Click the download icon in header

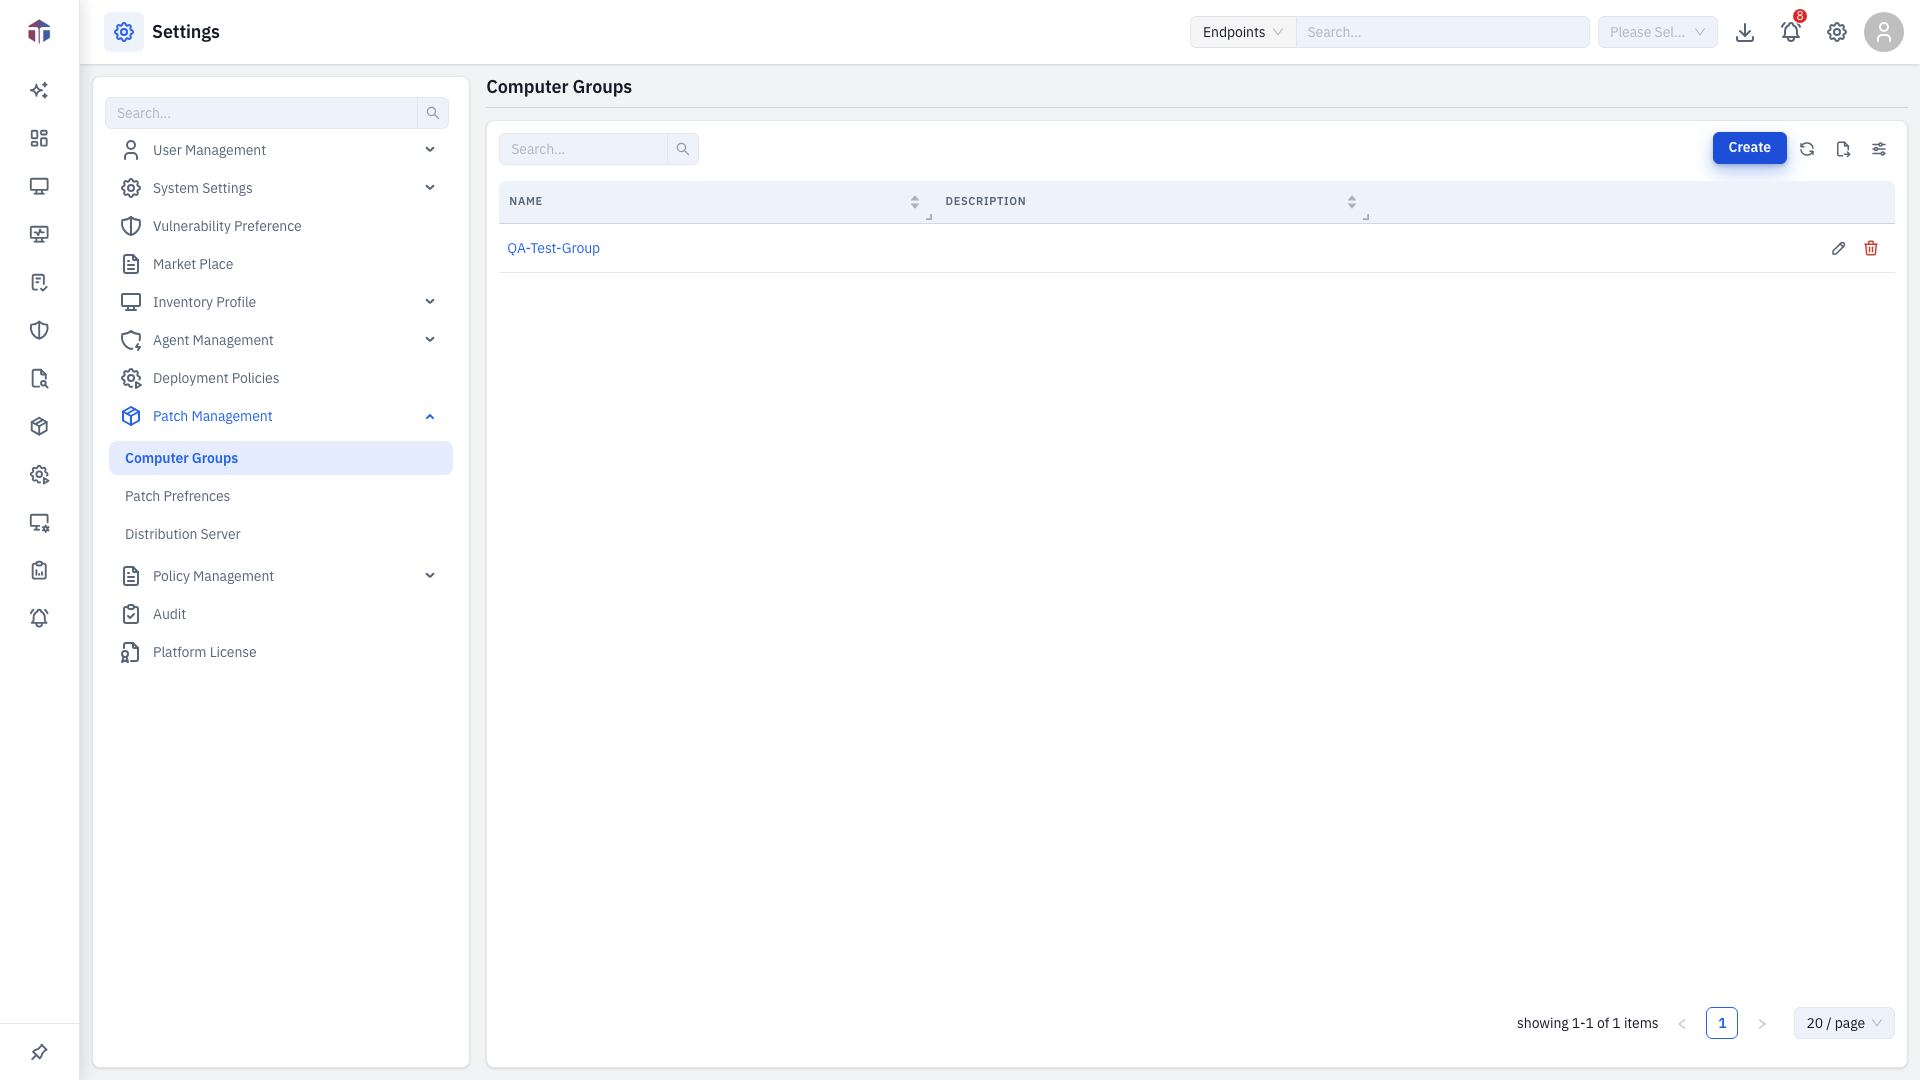click(1745, 32)
